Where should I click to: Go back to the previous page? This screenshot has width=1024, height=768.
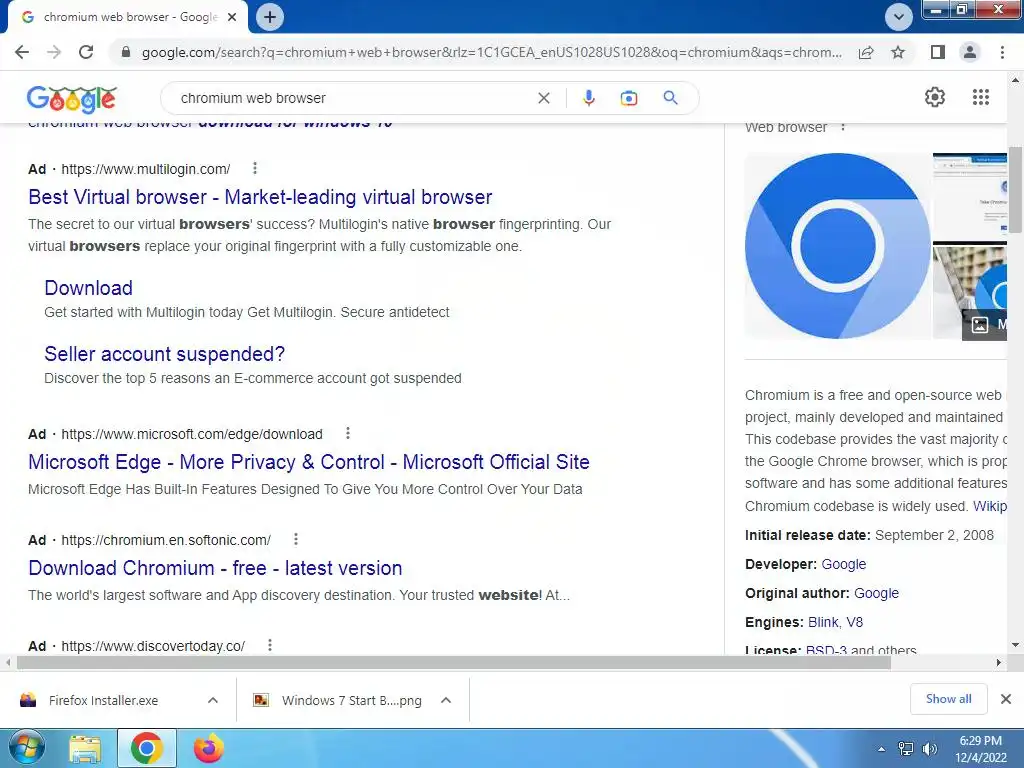pos(22,52)
